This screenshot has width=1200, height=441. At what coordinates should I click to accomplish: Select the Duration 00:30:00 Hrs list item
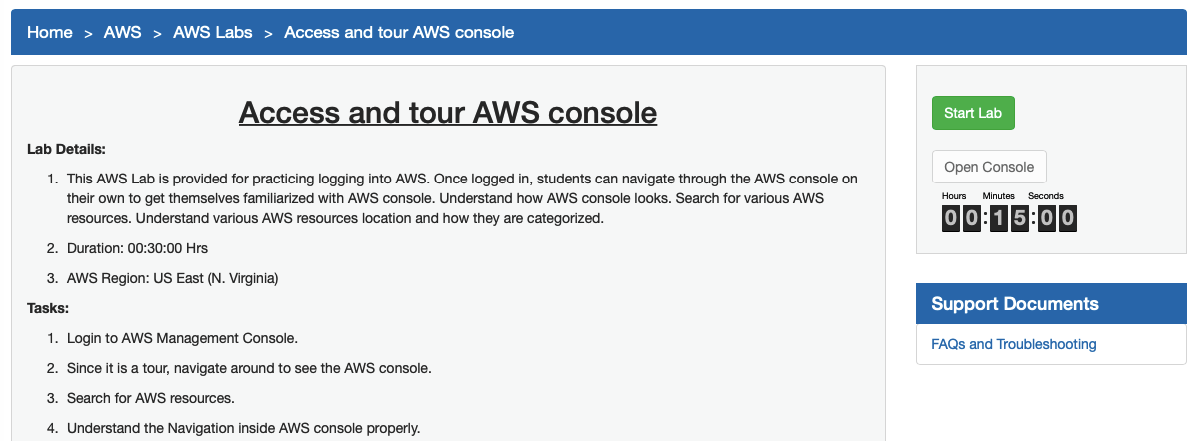click(137, 248)
